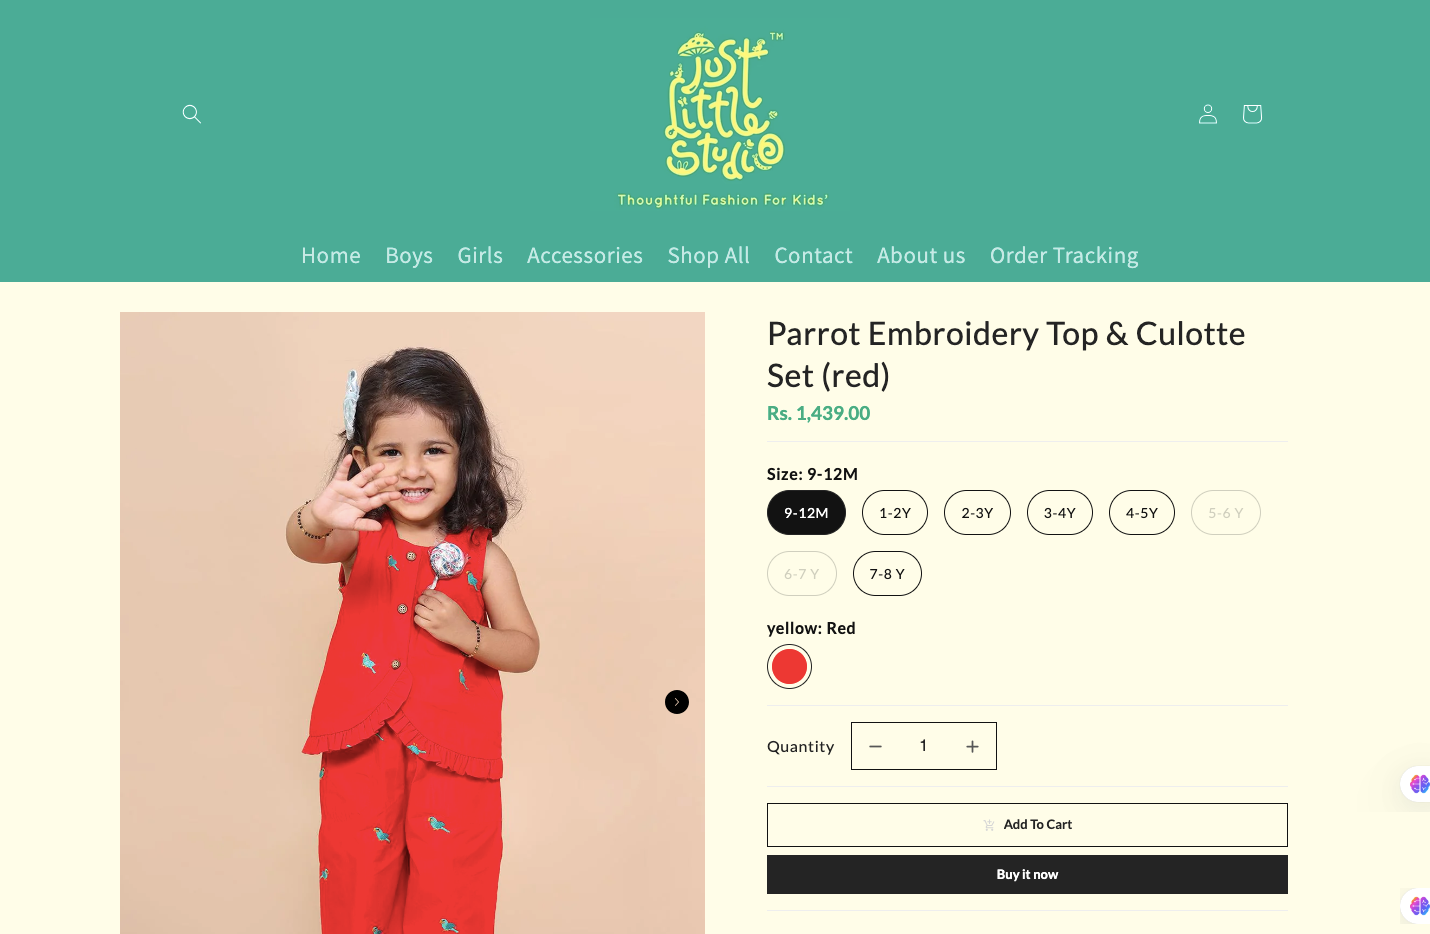This screenshot has height=934, width=1430.
Task: Show next product image with arrow
Action: (x=677, y=702)
